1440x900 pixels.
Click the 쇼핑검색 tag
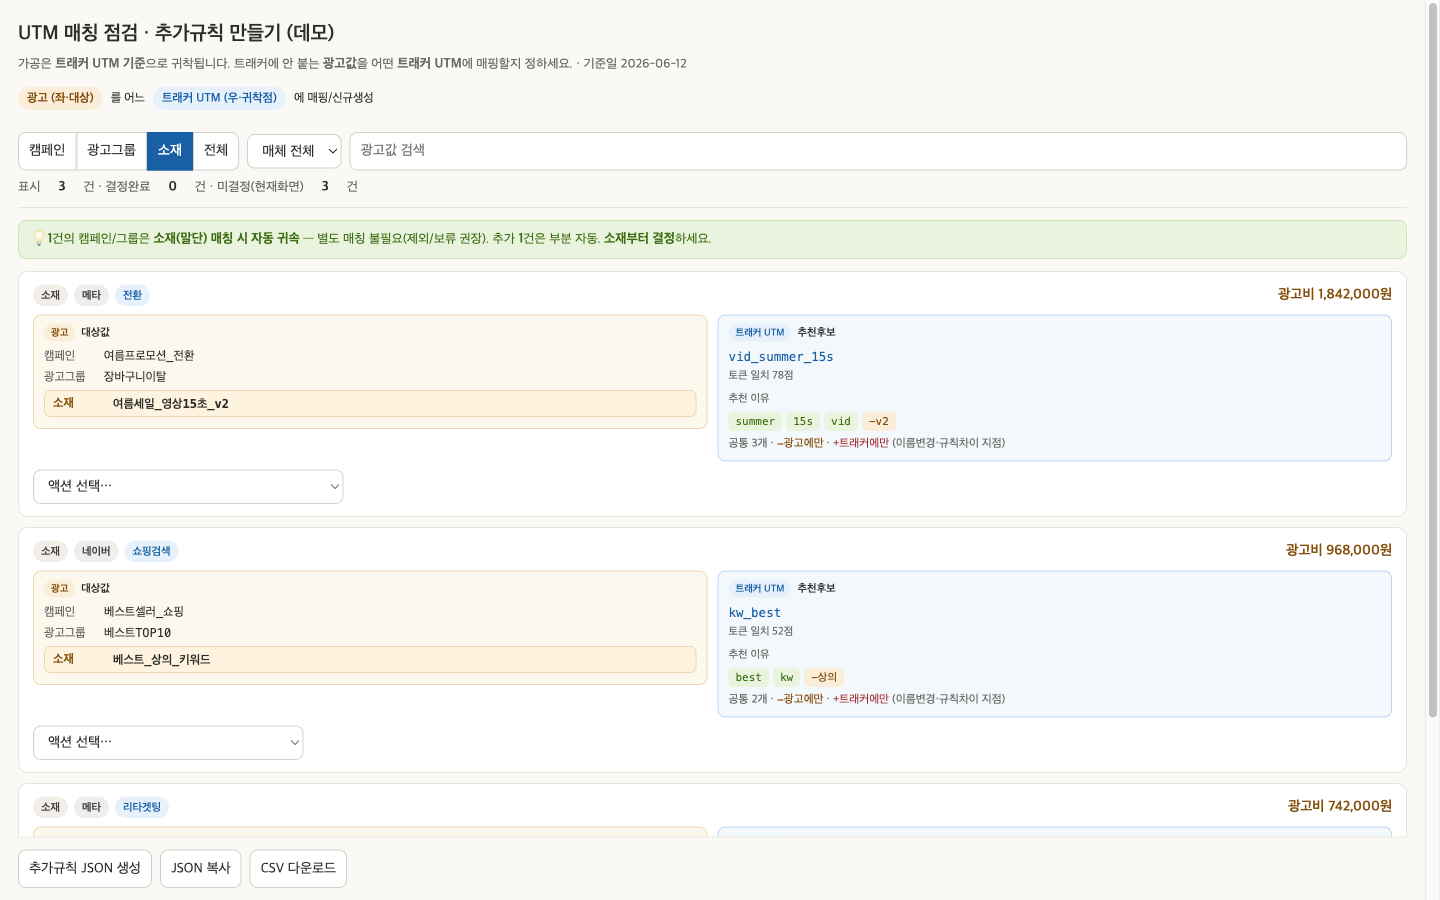[x=151, y=551]
